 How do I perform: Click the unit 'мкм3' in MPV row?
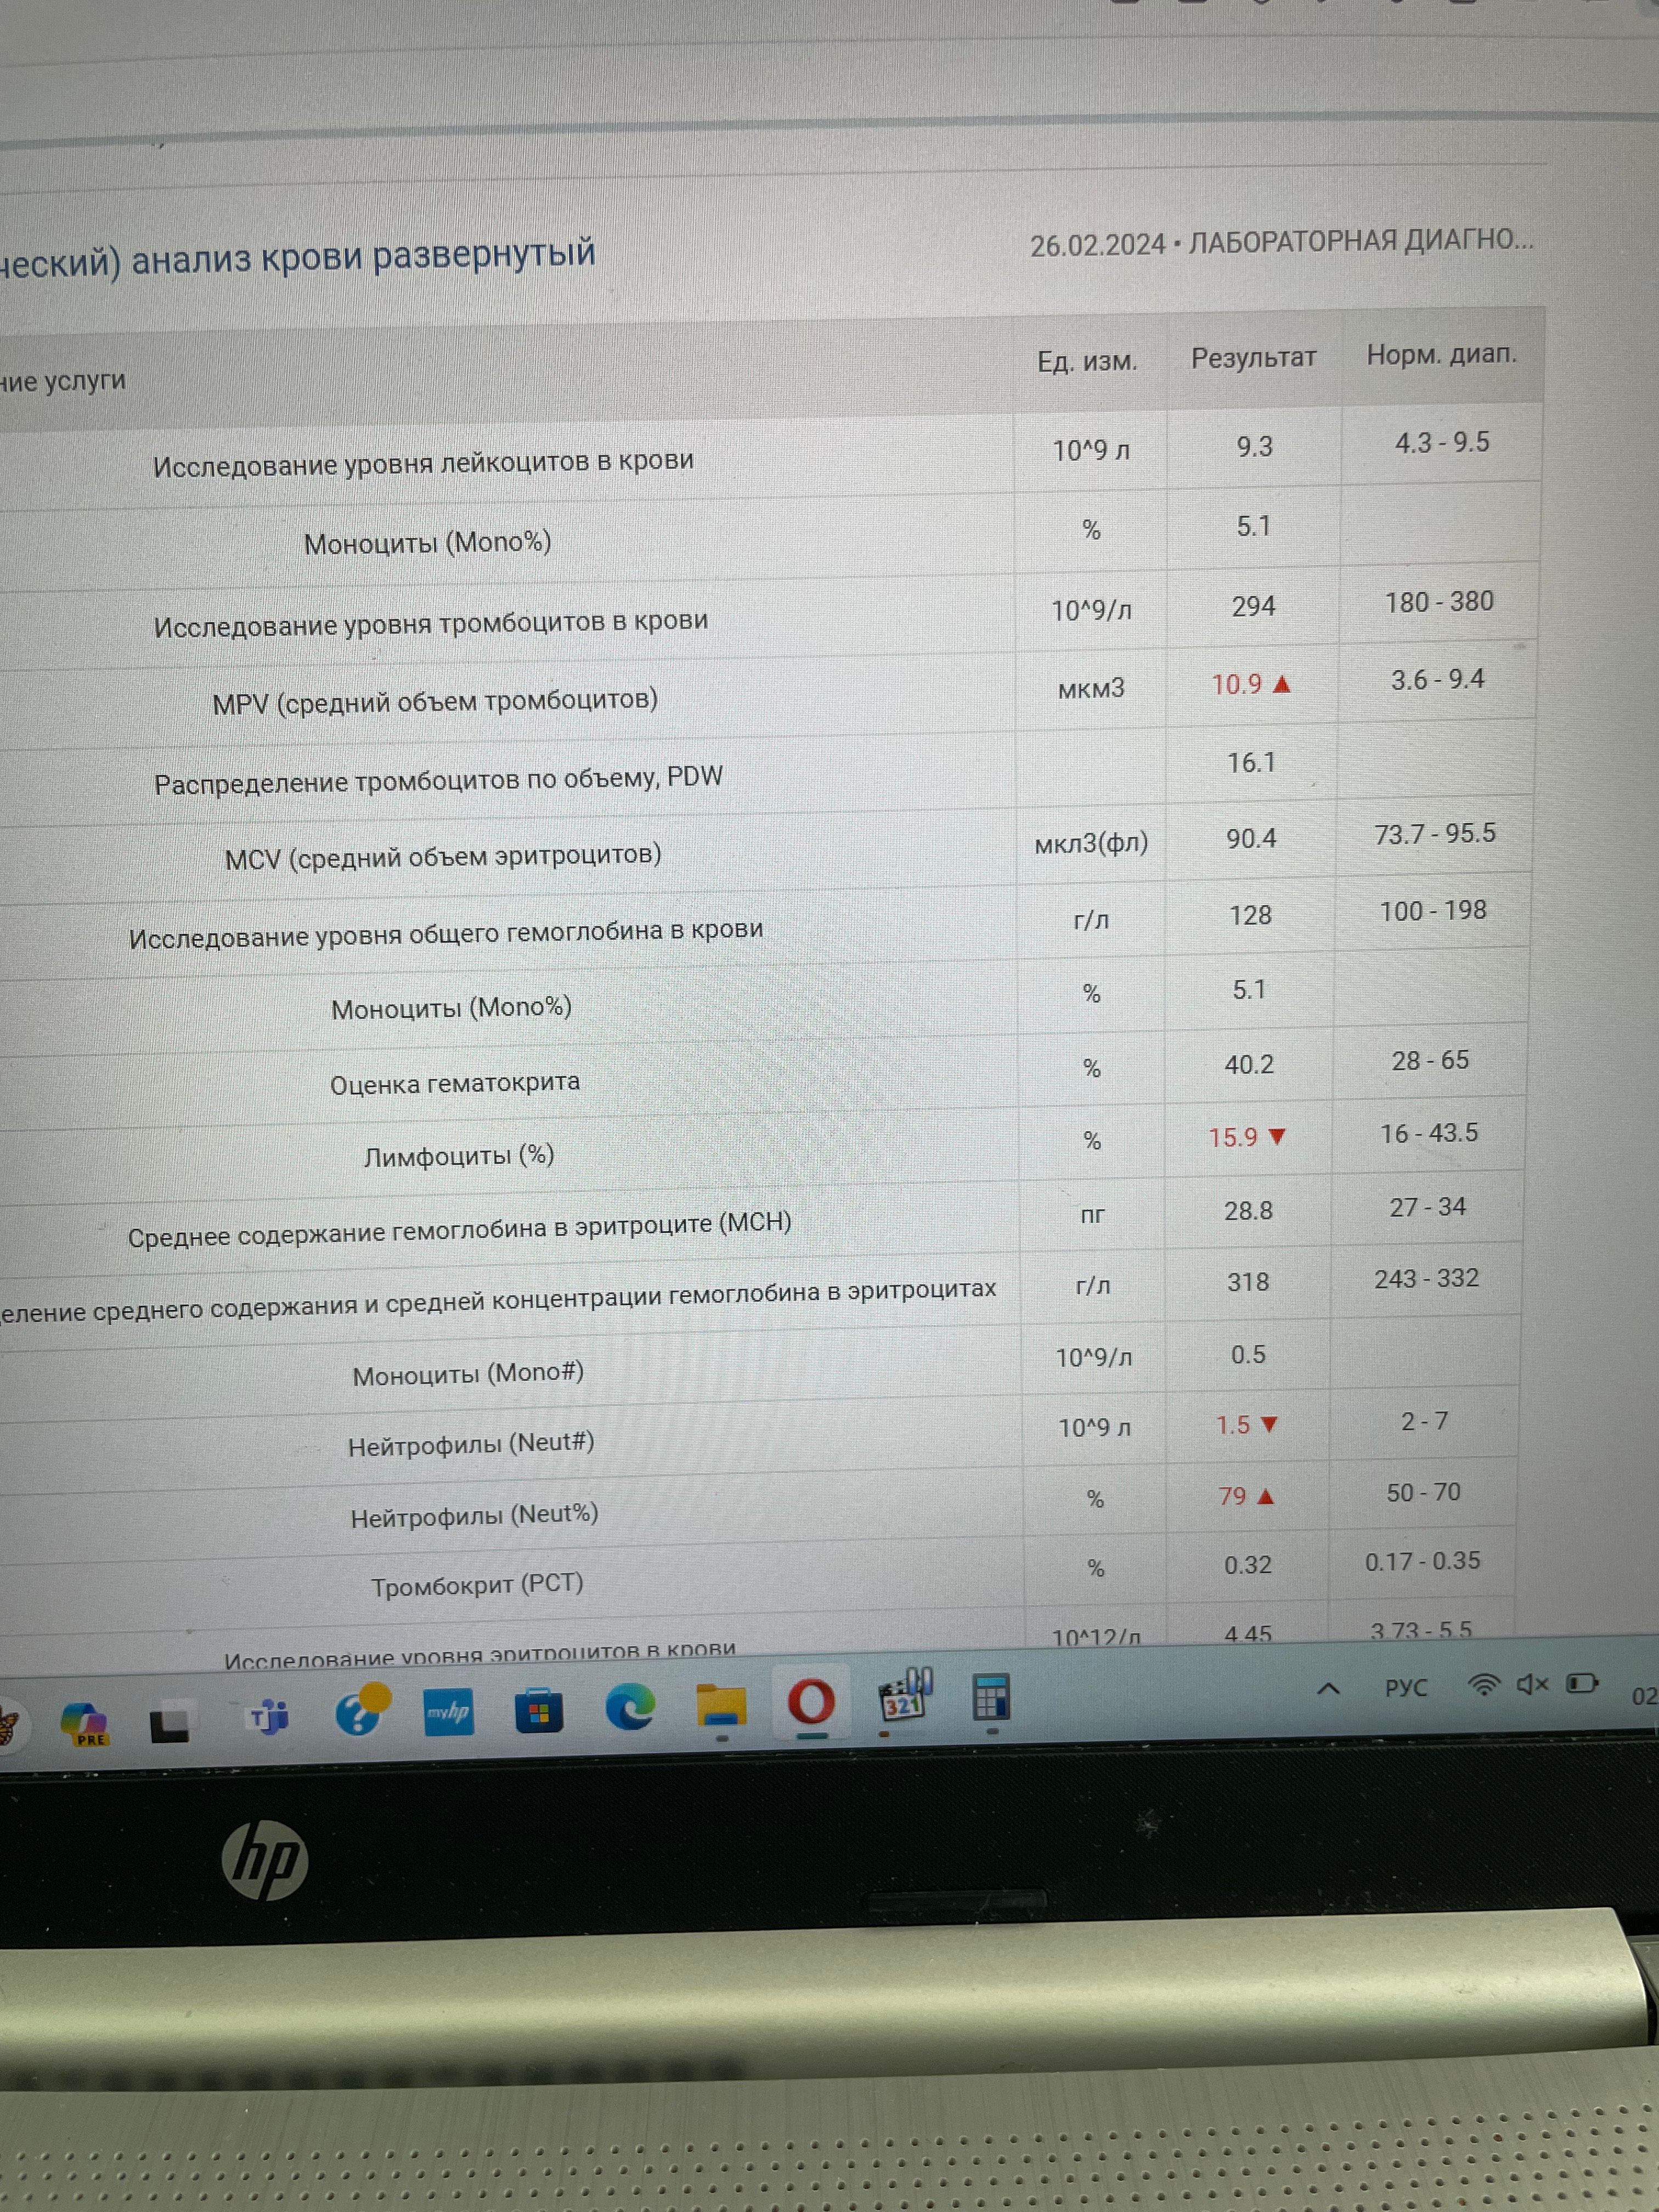point(1091,689)
